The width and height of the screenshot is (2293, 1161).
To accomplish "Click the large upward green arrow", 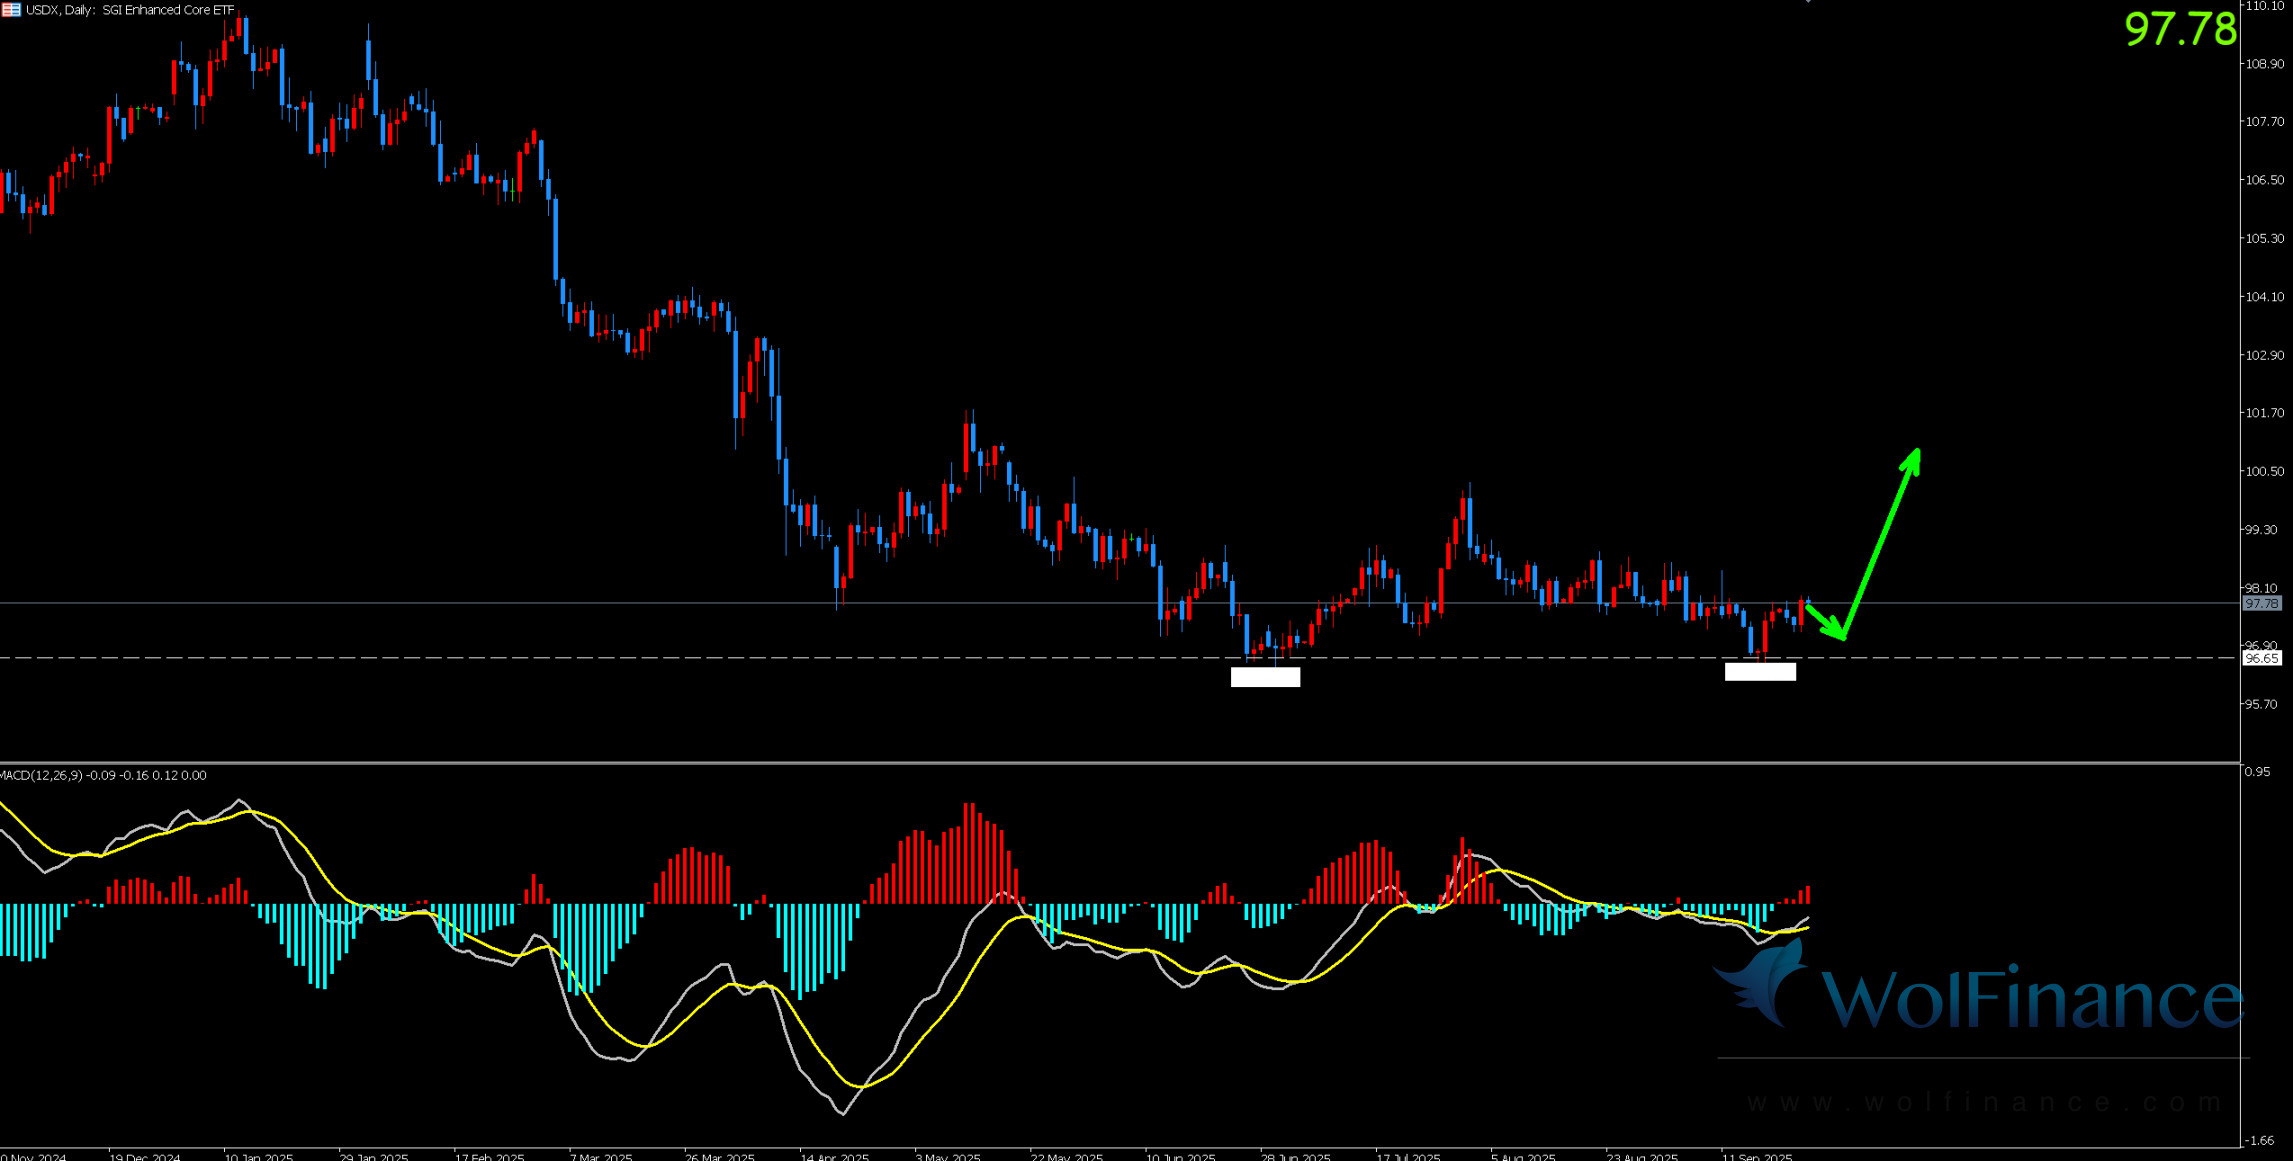I will (1882, 540).
